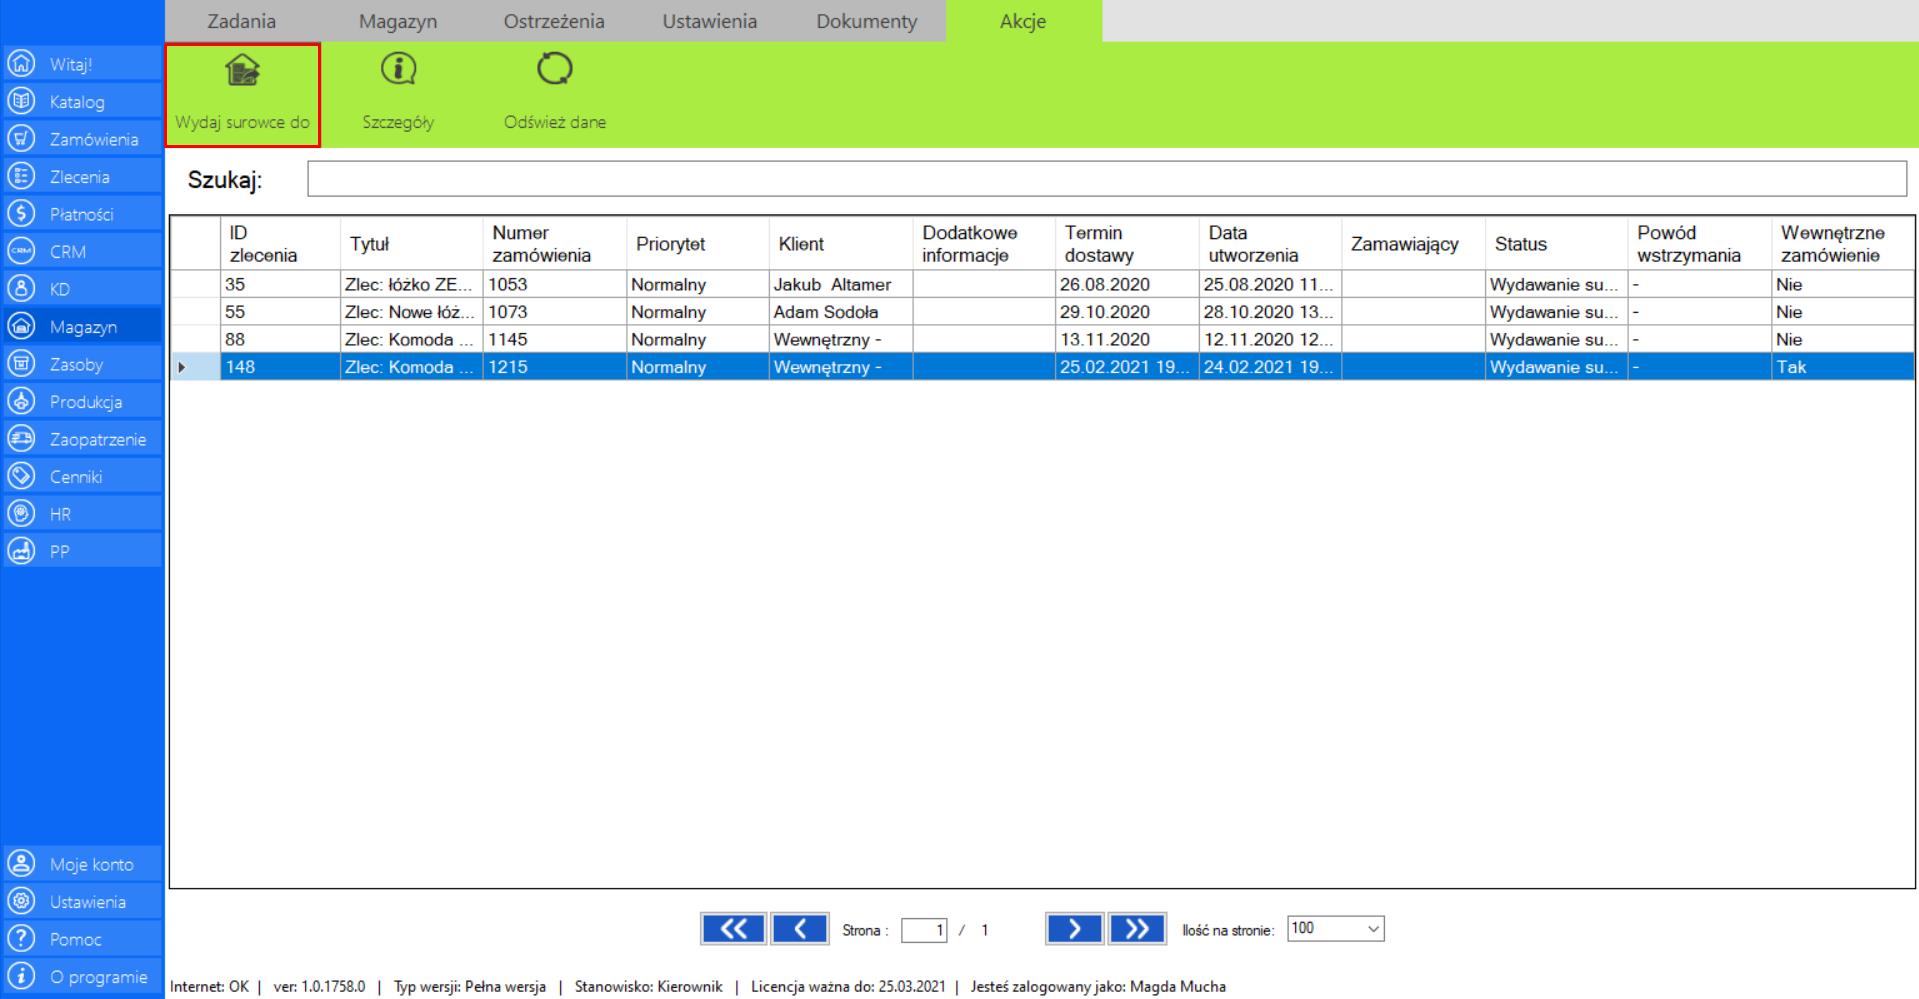This screenshot has width=1919, height=999.
Task: Switch to Ustawienia top tab
Action: pos(710,21)
